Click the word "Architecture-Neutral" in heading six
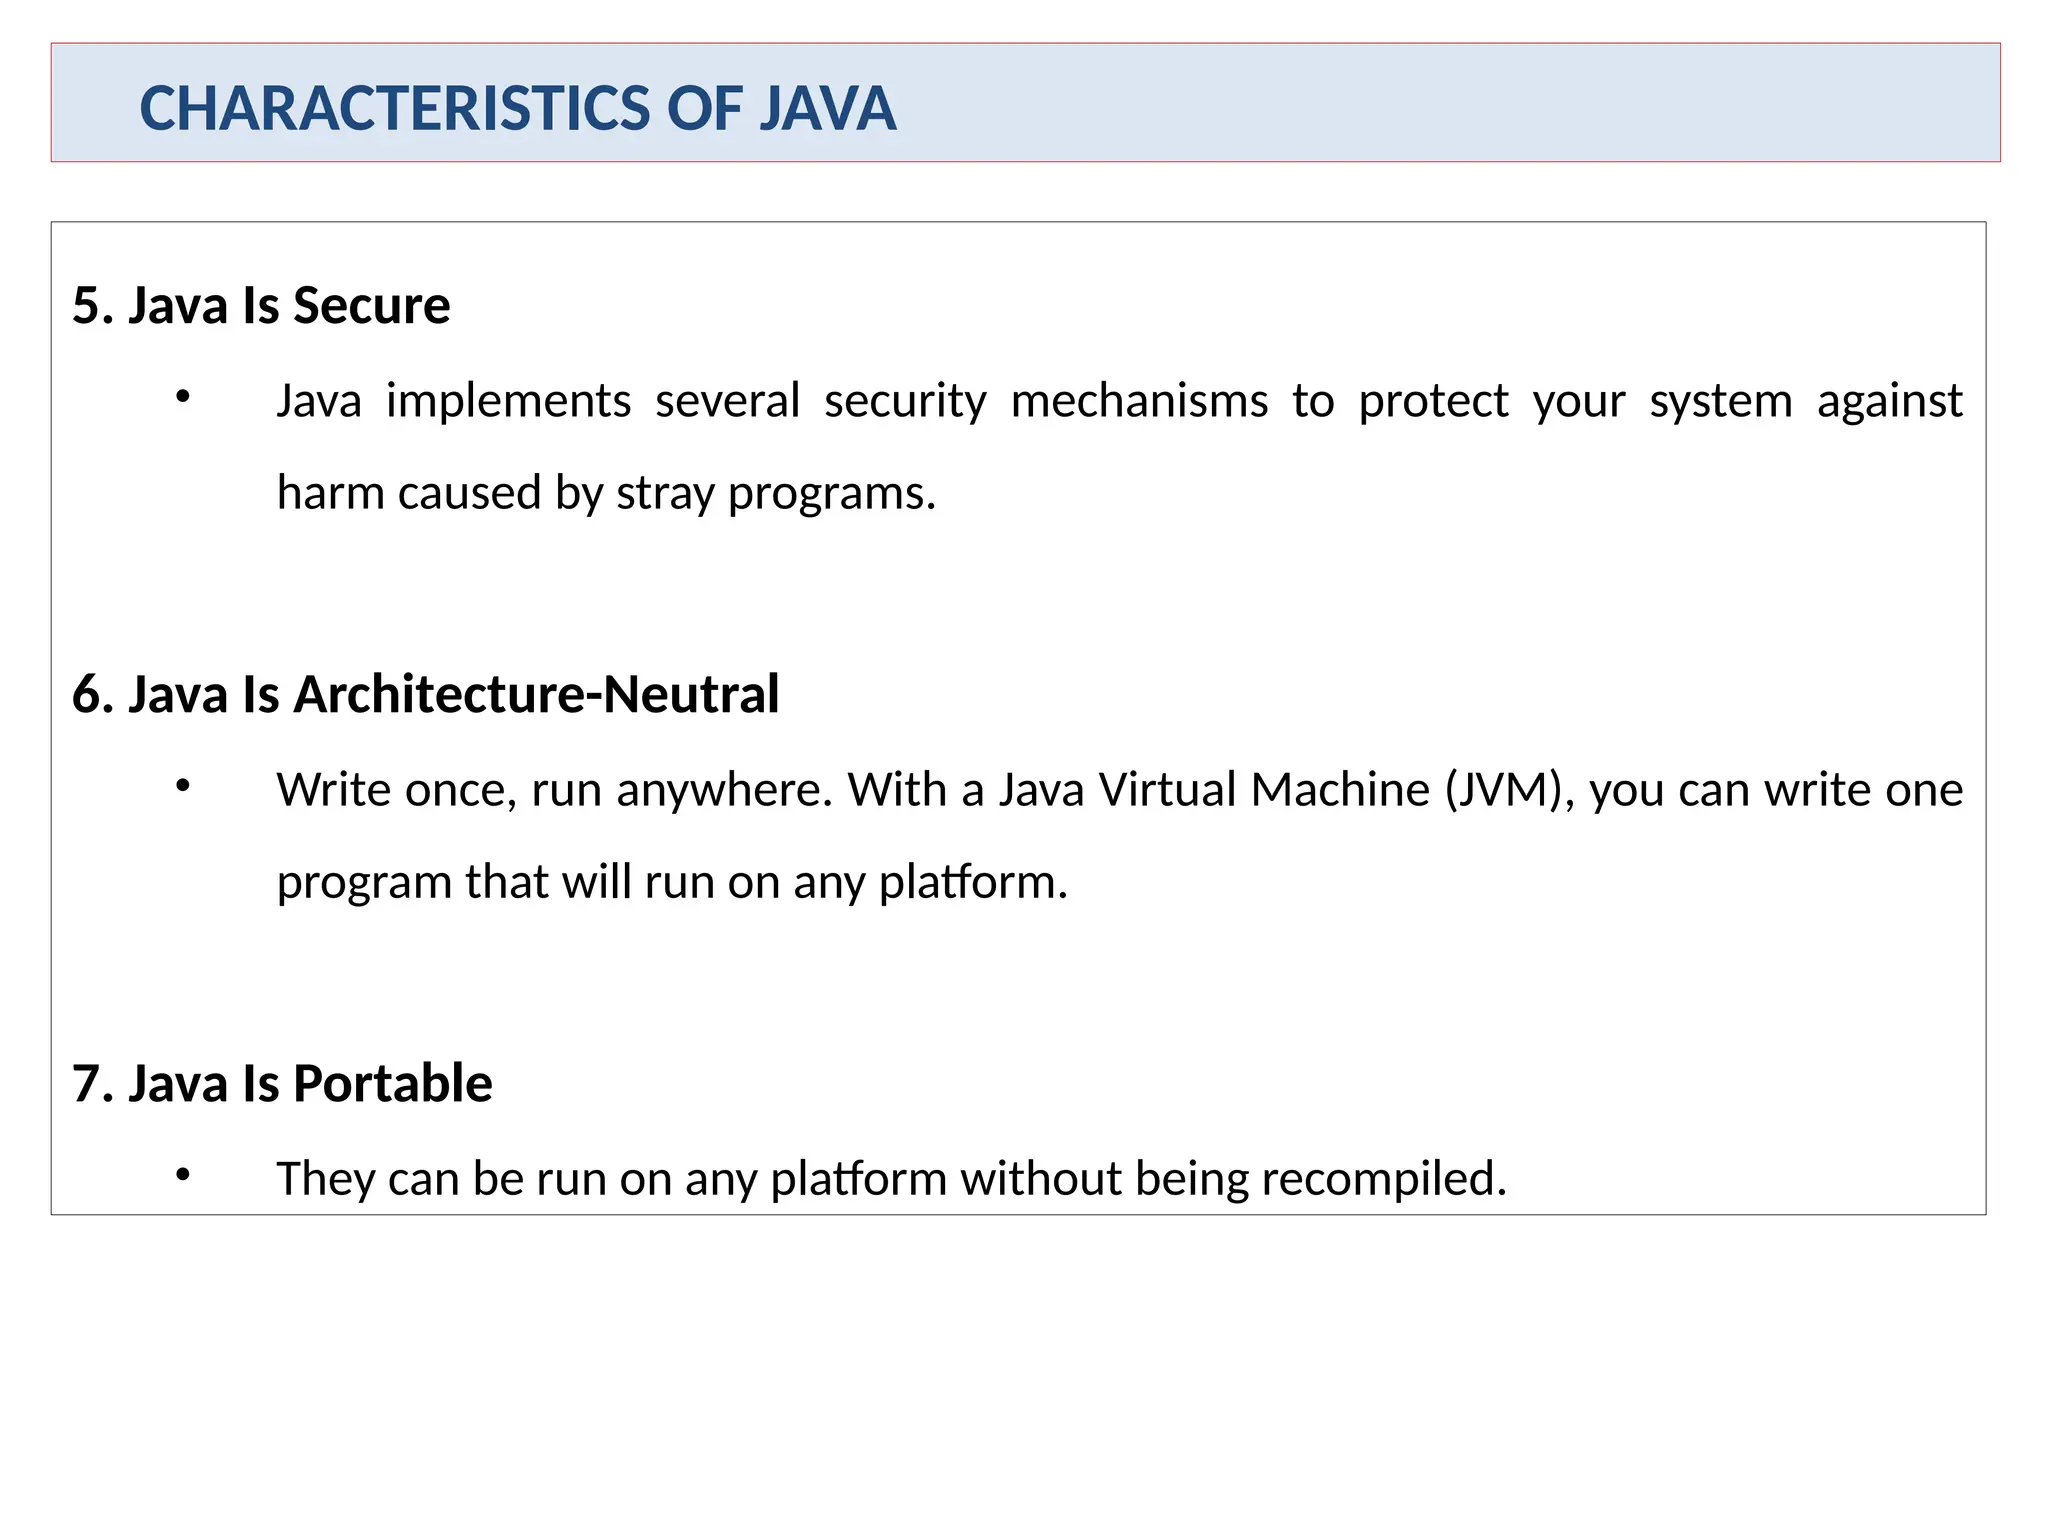 [536, 694]
